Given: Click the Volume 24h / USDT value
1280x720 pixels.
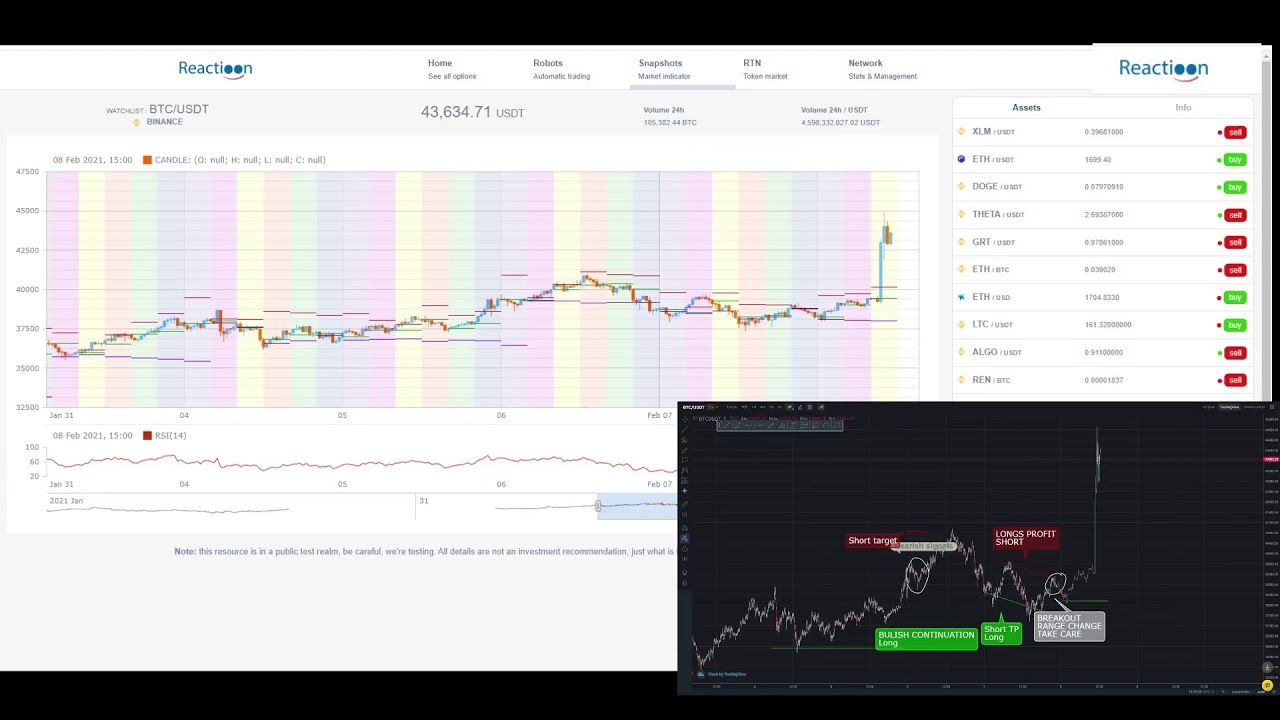Looking at the screenshot, I should pyautogui.click(x=840, y=123).
